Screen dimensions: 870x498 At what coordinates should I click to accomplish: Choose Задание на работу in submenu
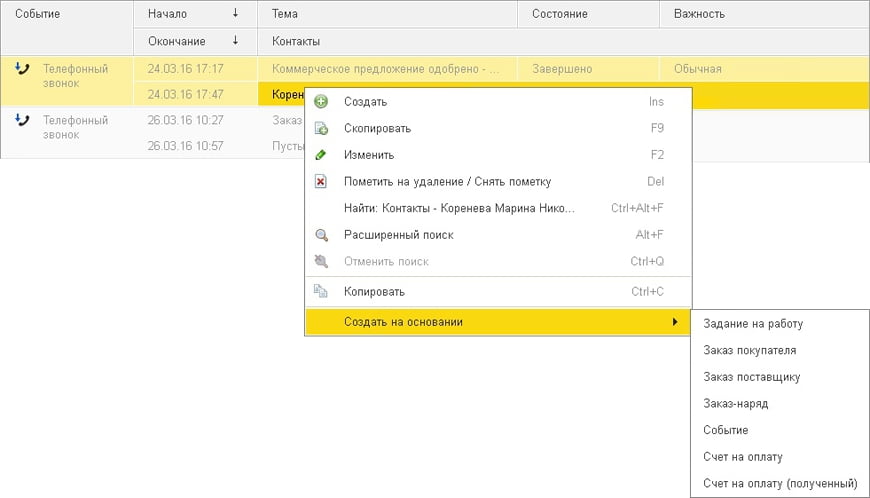[780, 323]
